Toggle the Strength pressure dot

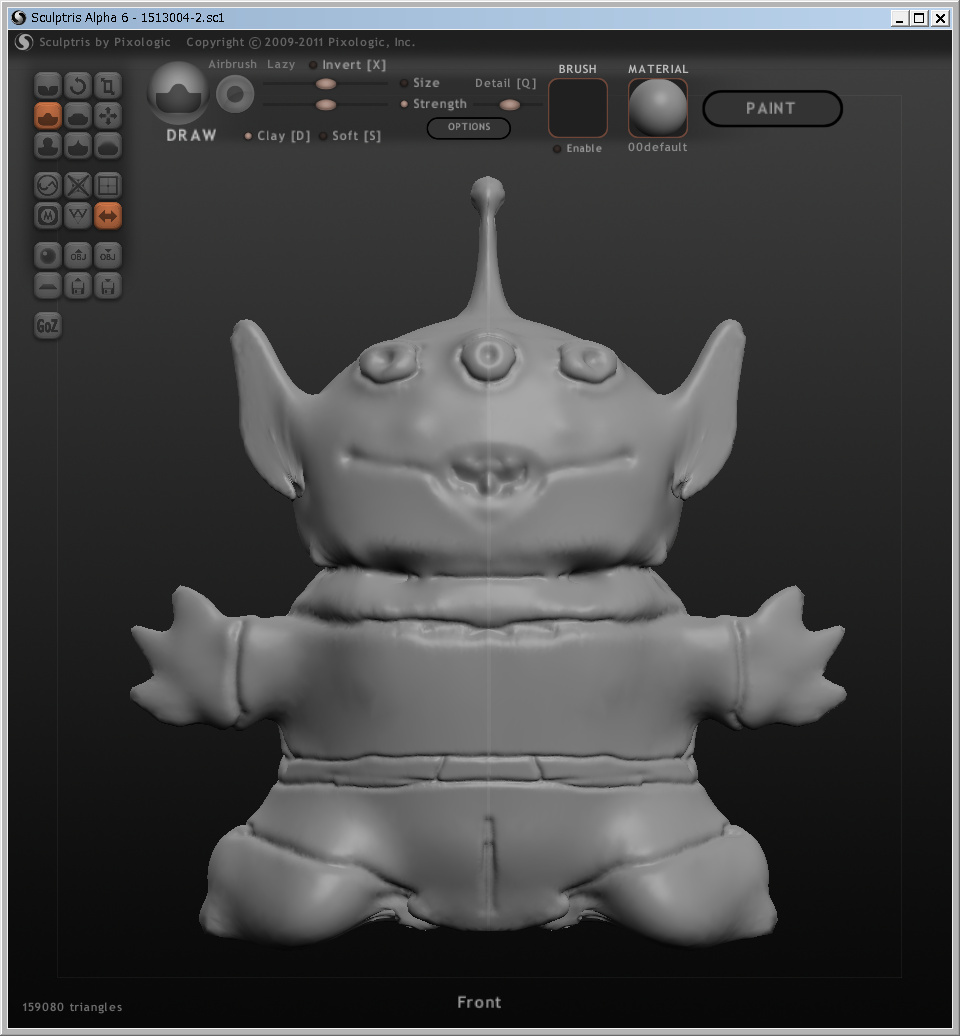(x=404, y=104)
